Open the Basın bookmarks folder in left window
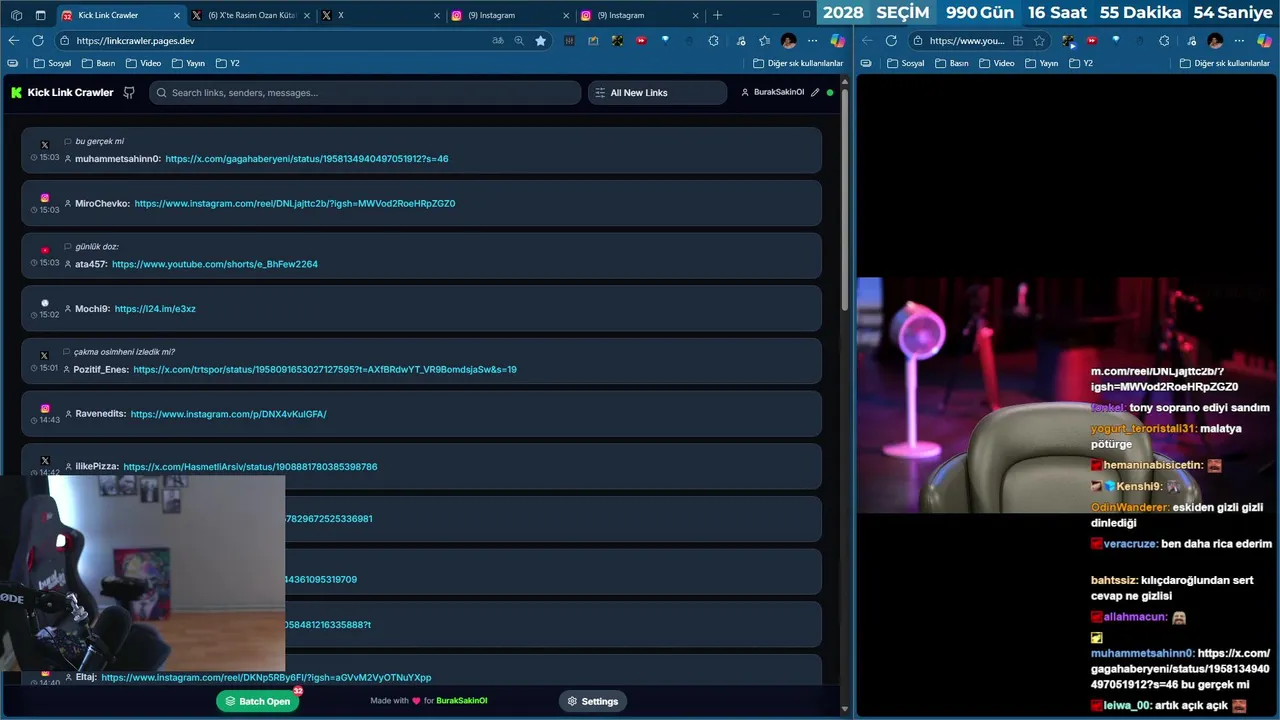 (98, 63)
